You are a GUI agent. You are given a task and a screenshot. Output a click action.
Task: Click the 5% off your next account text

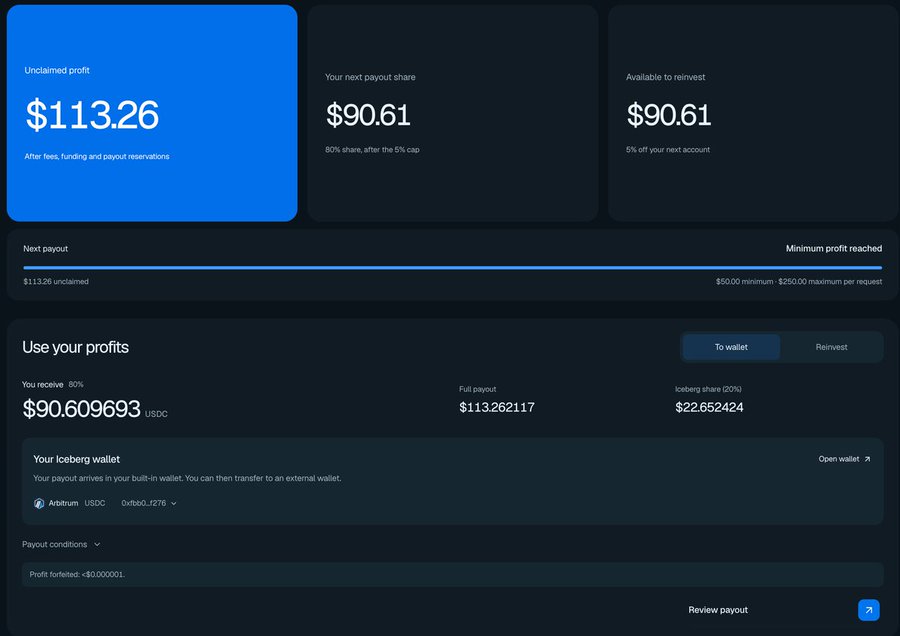pyautogui.click(x=668, y=150)
